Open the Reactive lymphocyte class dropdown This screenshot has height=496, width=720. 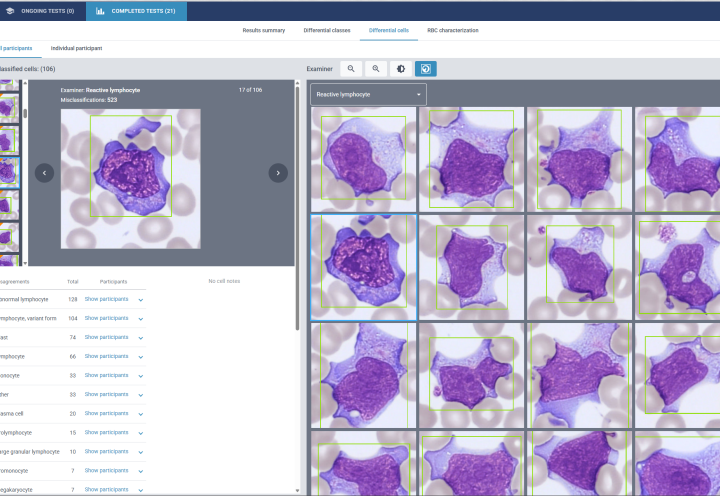coord(368,94)
